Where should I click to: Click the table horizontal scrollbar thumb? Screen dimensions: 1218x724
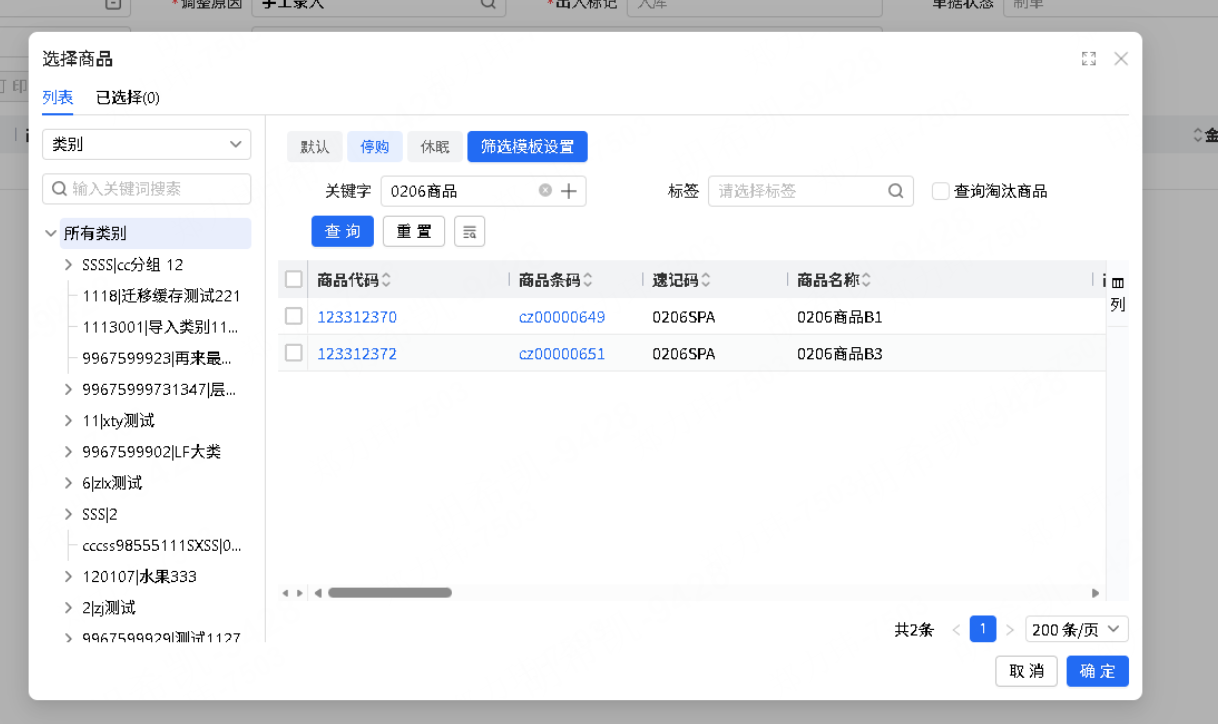[390, 593]
